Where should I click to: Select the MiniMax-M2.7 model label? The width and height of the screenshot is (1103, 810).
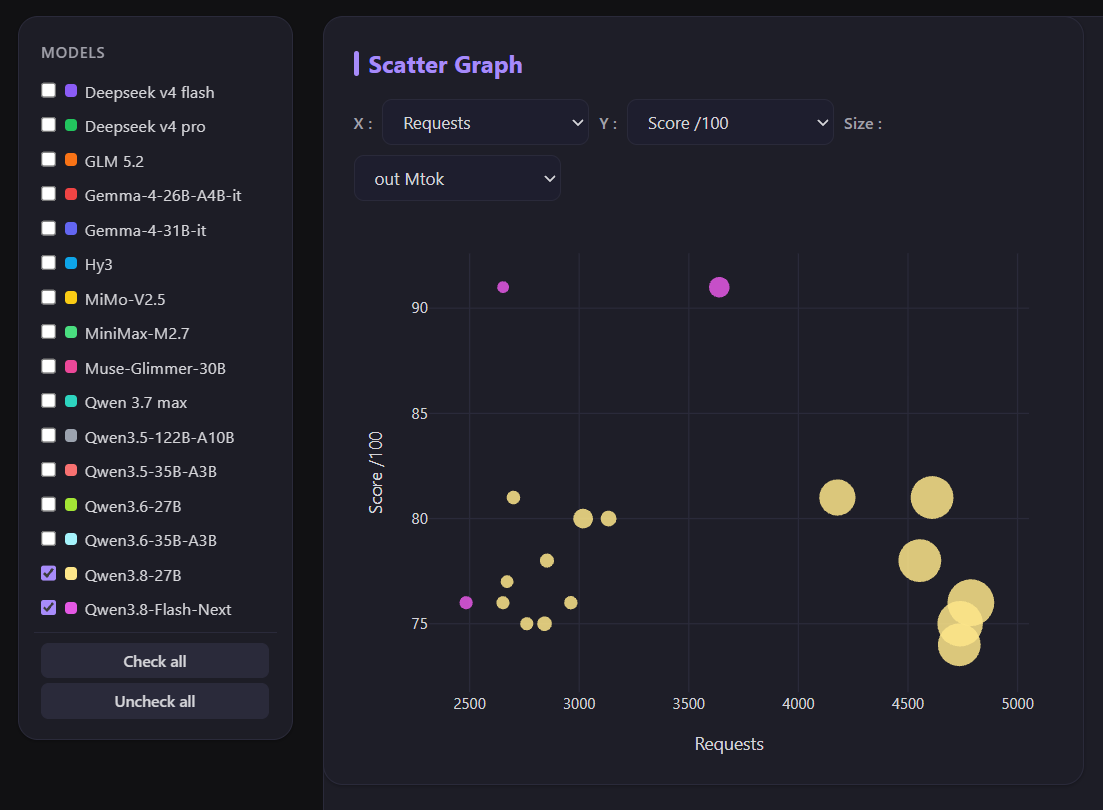pyautogui.click(x=137, y=334)
